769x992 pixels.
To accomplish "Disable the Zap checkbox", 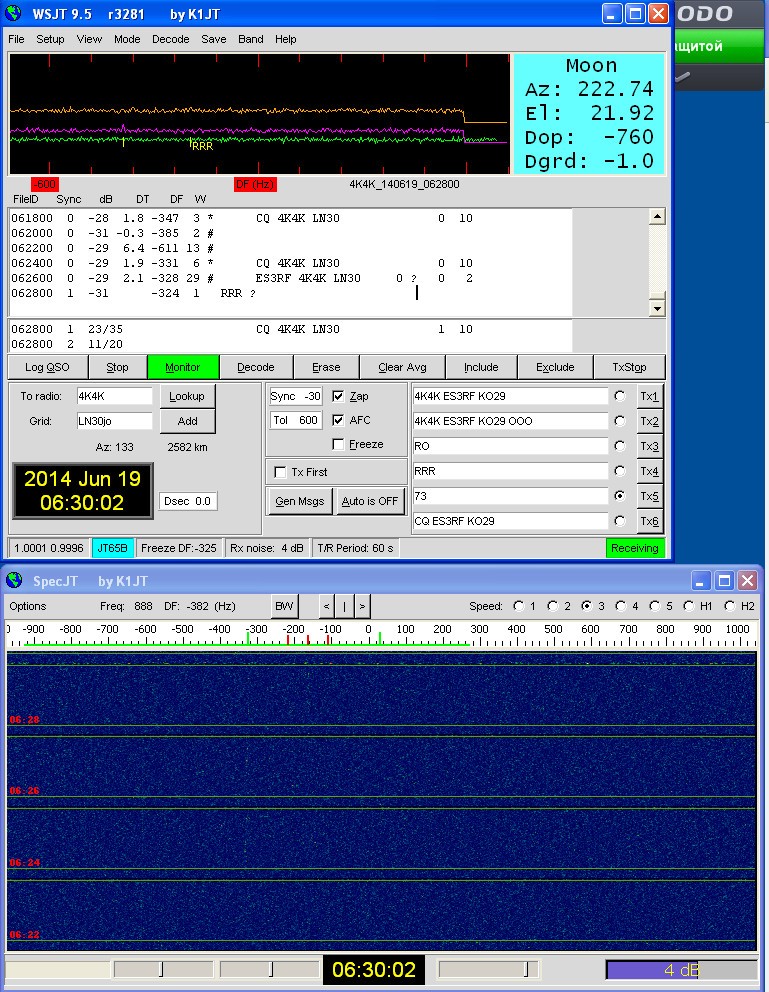I will coord(338,396).
